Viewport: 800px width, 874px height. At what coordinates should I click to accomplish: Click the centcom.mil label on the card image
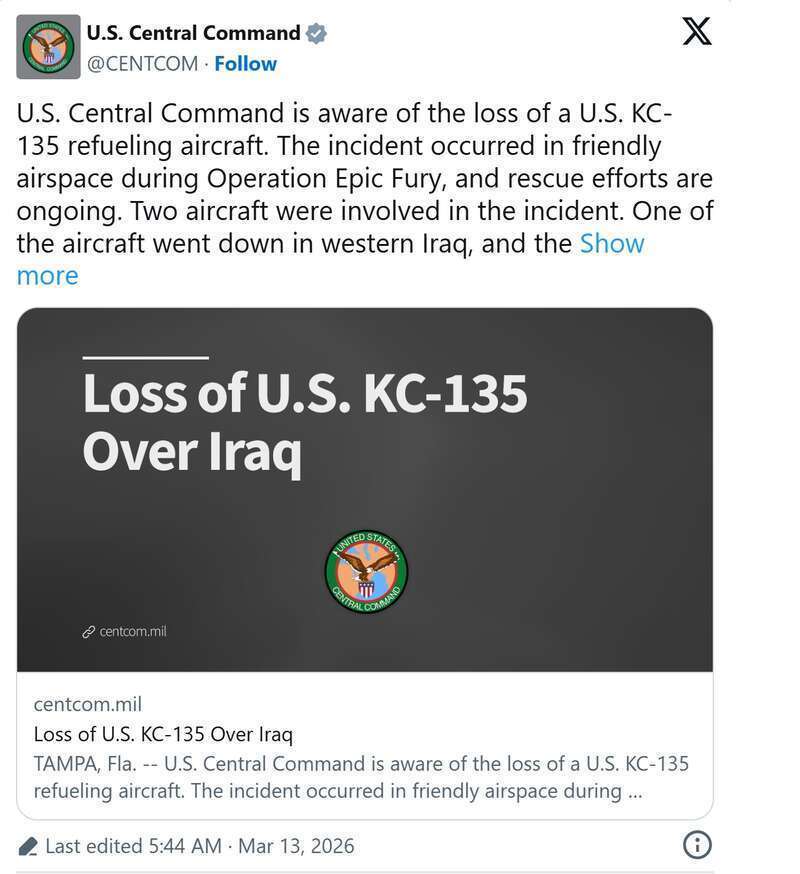click(x=133, y=632)
